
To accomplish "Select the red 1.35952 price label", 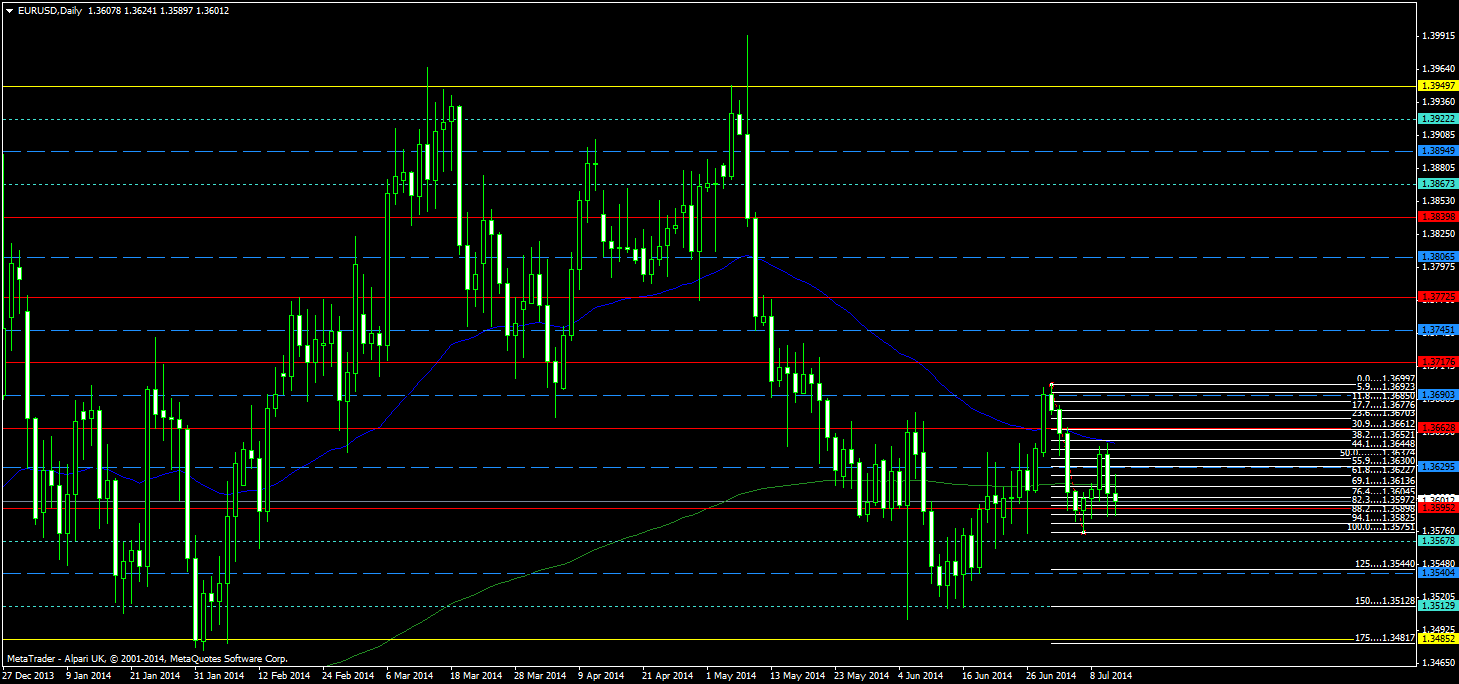I will [x=1437, y=507].
